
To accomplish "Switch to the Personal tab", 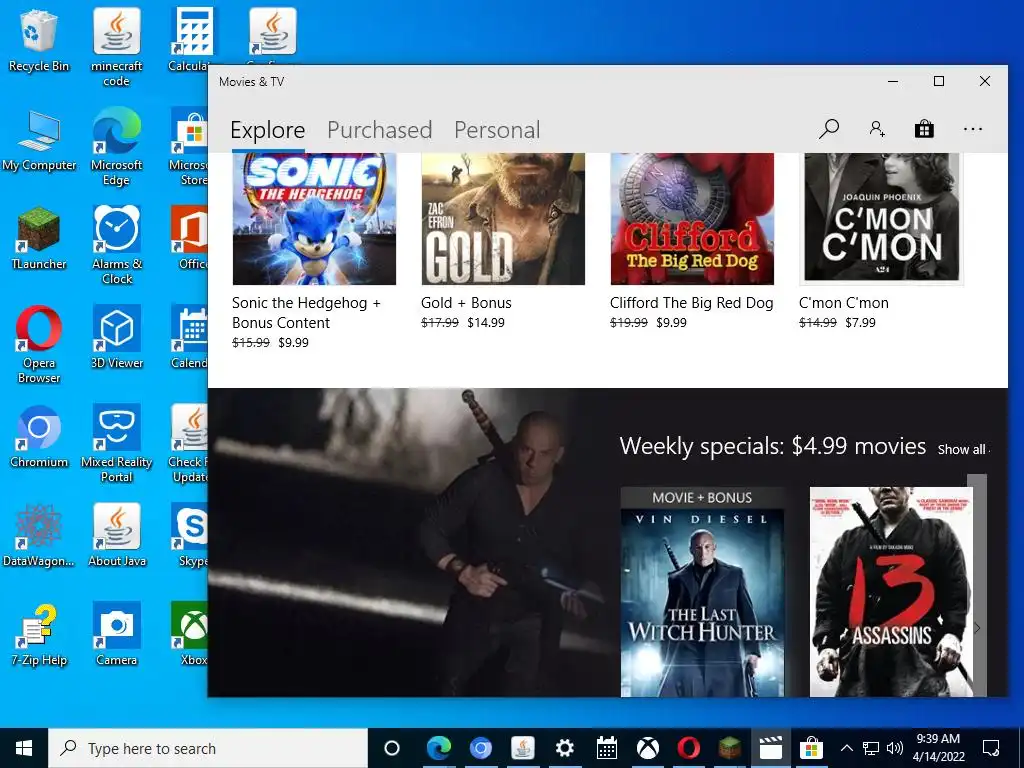I will 497,130.
